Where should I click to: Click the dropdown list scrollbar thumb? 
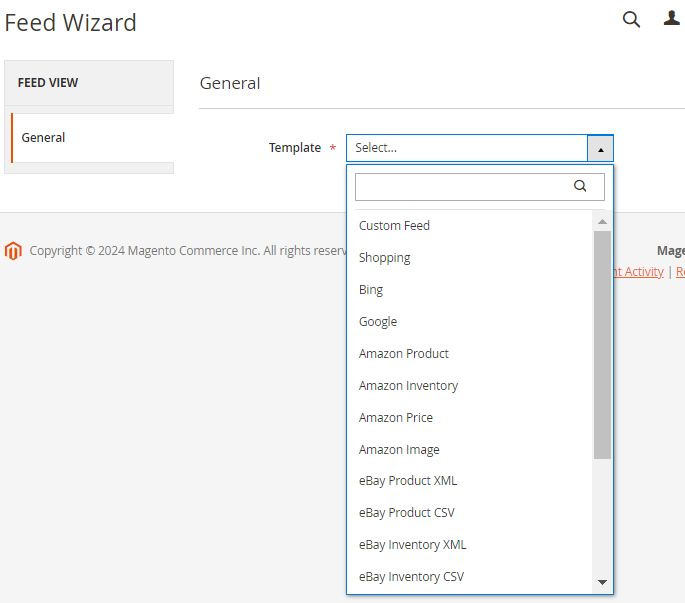[602, 345]
